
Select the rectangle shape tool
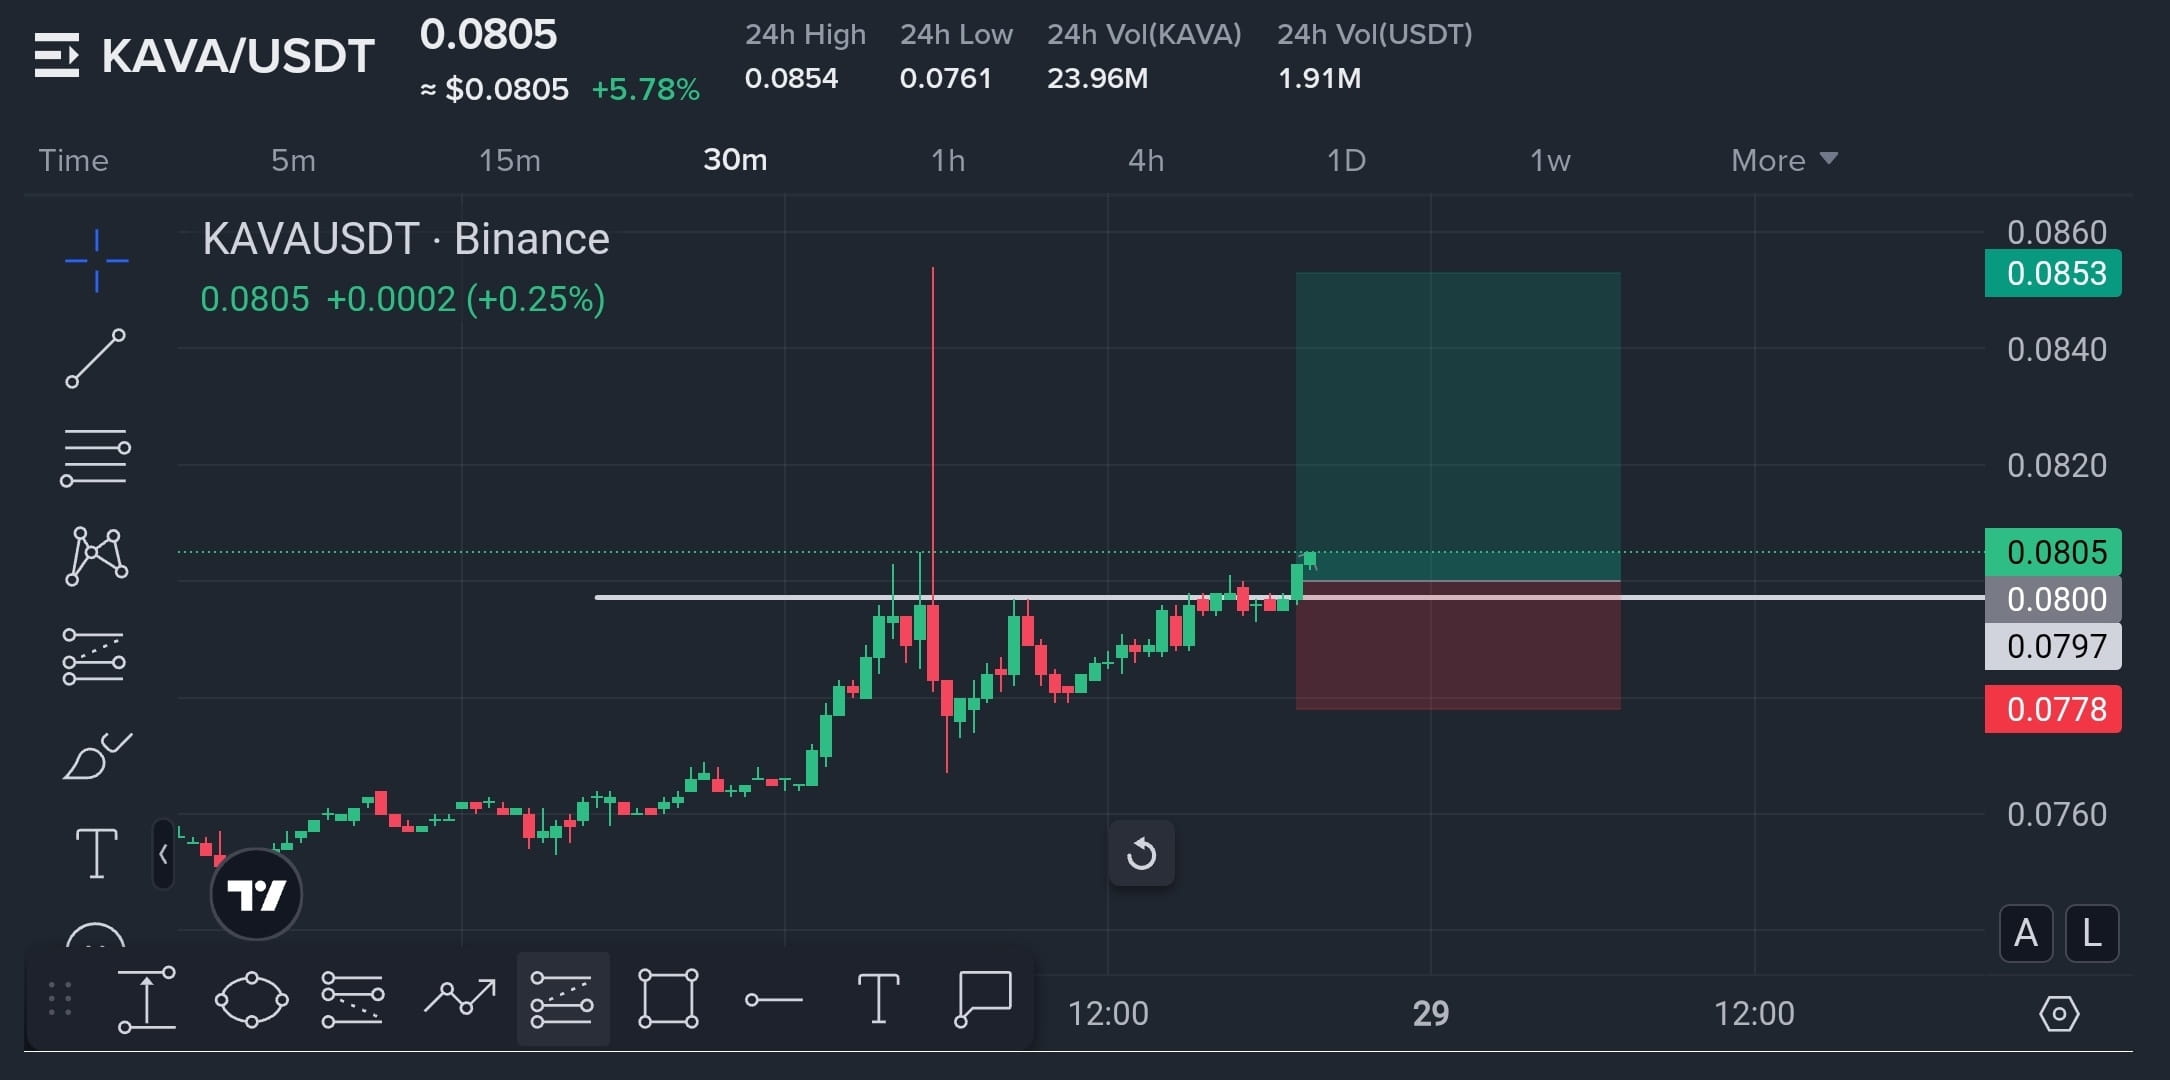pos(668,998)
